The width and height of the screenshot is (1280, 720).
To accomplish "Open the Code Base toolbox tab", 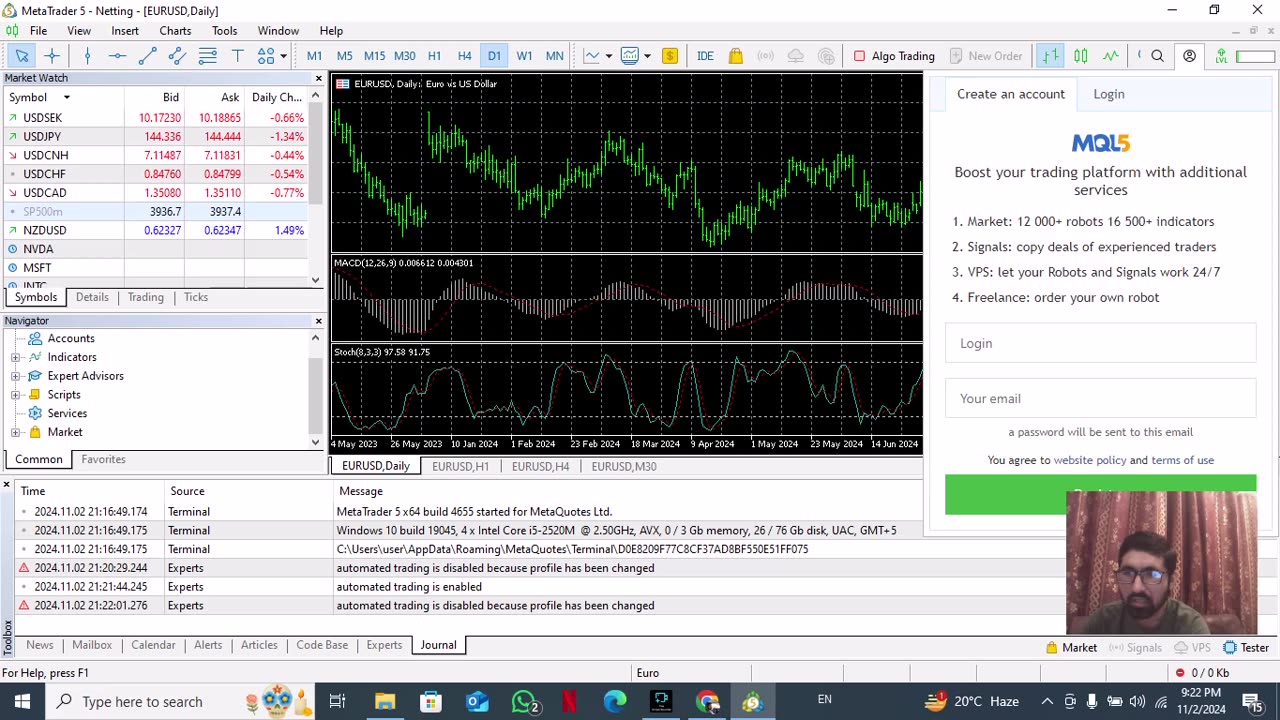I will coord(322,645).
